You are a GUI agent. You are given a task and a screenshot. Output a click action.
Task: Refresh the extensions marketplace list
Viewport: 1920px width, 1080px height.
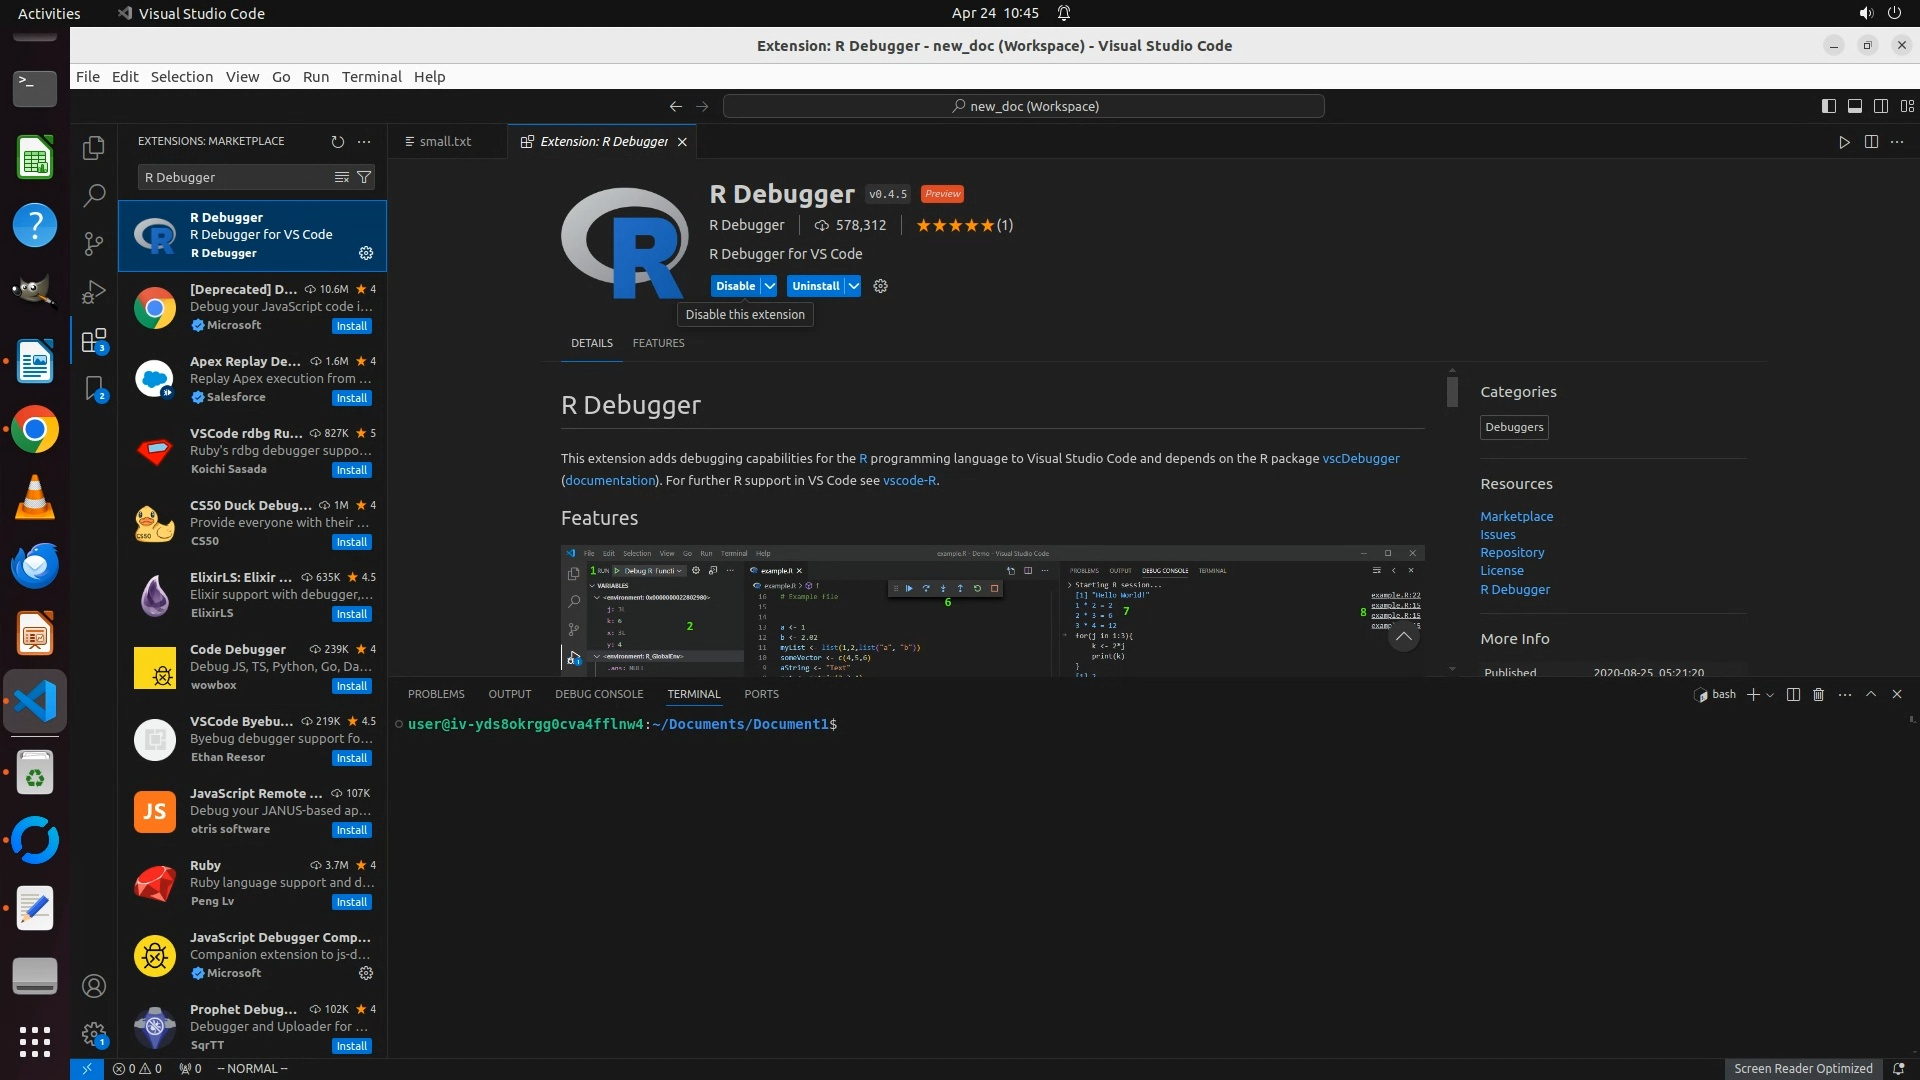(338, 141)
